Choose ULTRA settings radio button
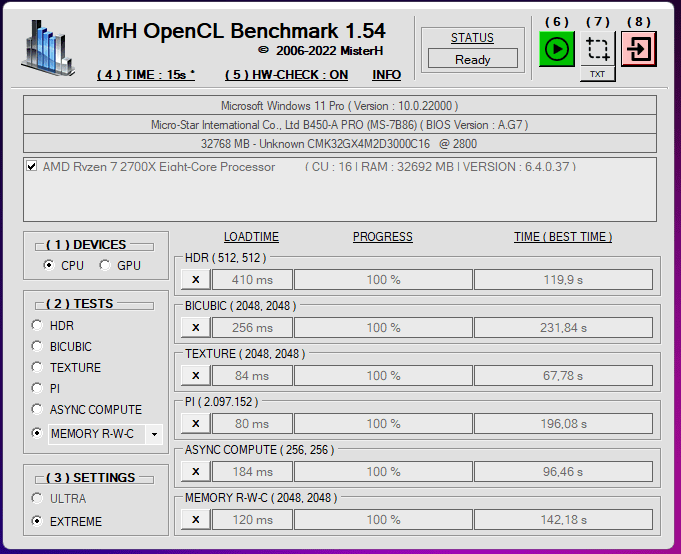 point(37,498)
